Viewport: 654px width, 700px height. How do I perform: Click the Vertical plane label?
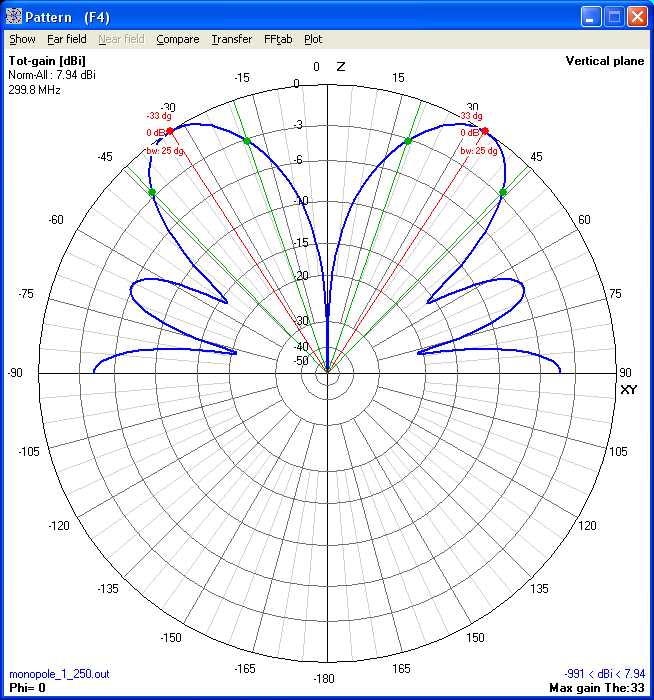604,61
